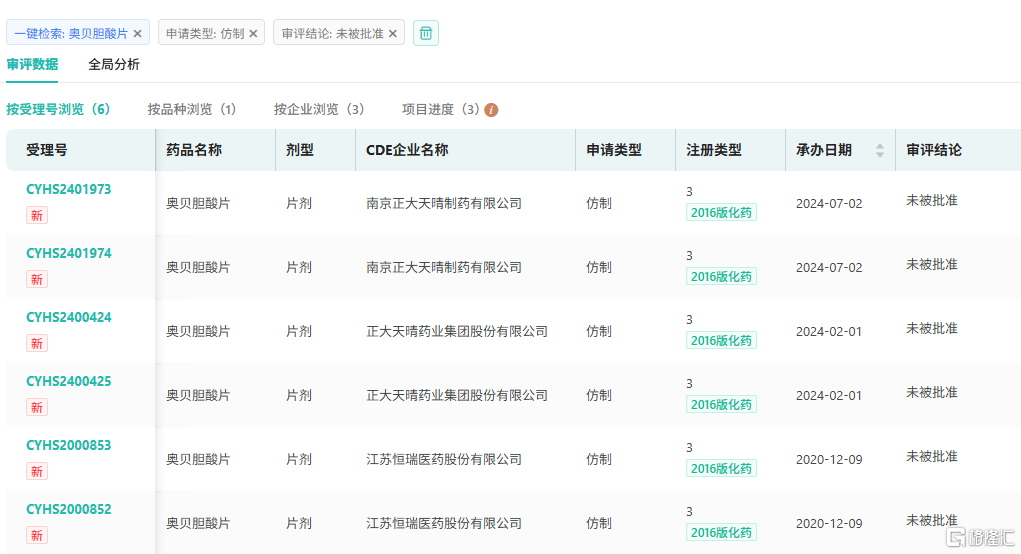Open record CYHS2000853

click(68, 445)
